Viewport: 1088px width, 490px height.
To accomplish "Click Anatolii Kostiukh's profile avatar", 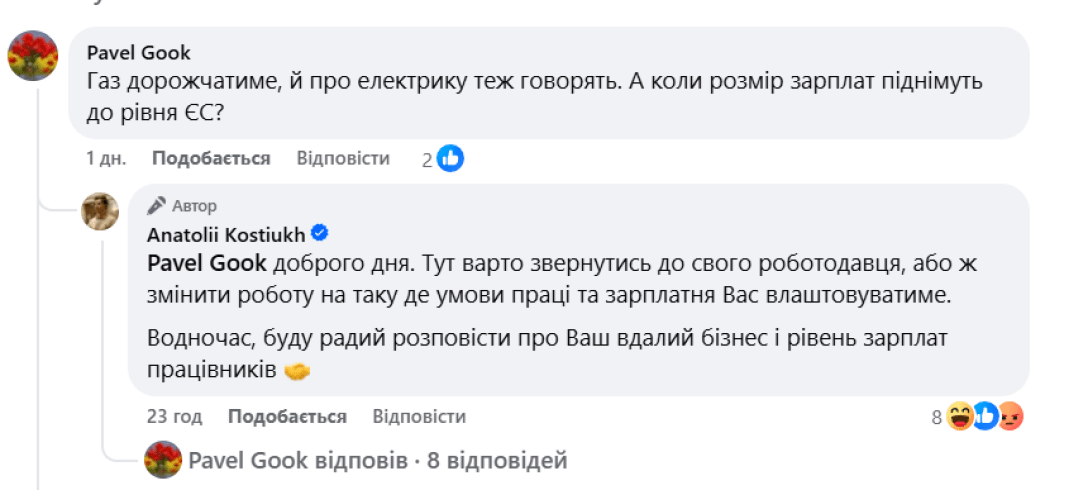I will coord(100,212).
